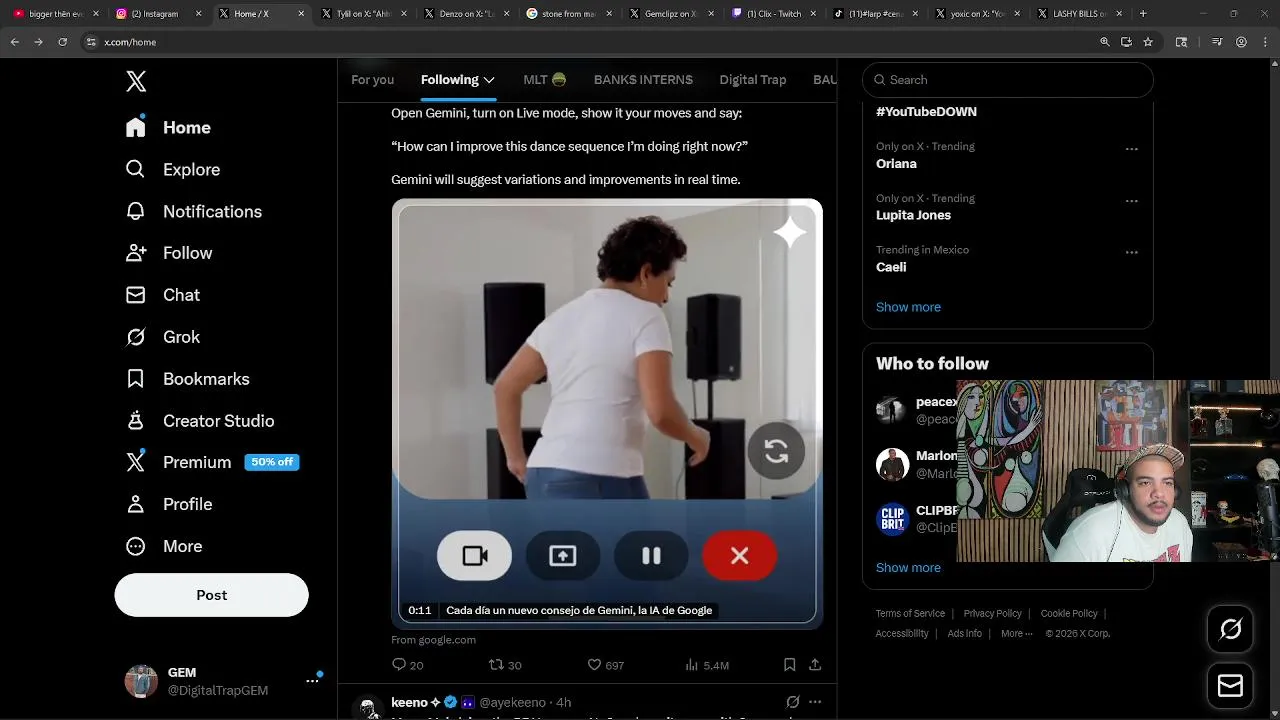Switch to the Digital Trap tab
Screen dimensions: 1280x720
click(753, 80)
